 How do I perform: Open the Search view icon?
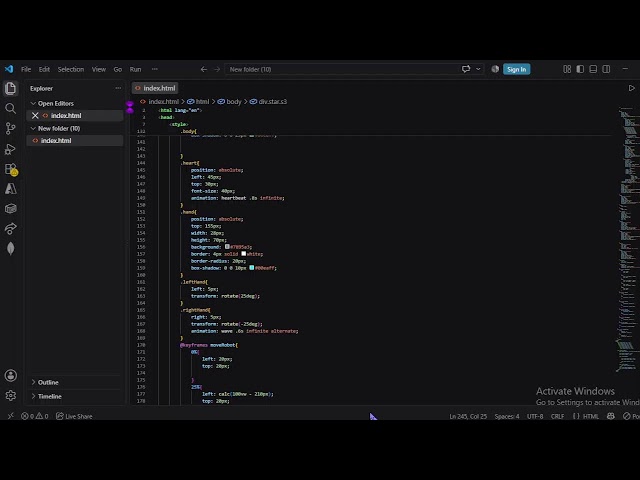(11, 108)
